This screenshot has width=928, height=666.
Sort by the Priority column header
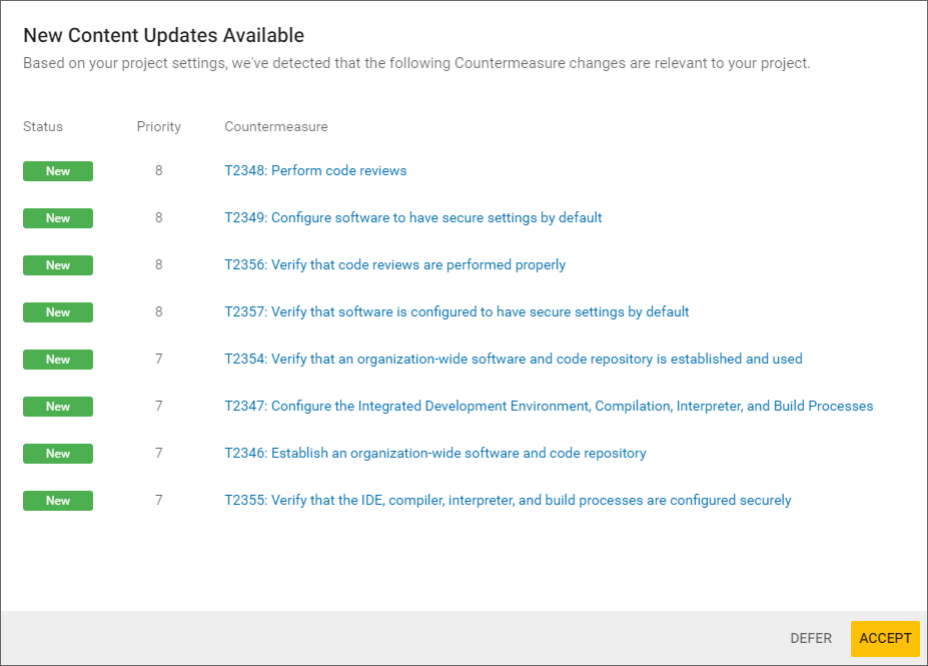click(159, 126)
